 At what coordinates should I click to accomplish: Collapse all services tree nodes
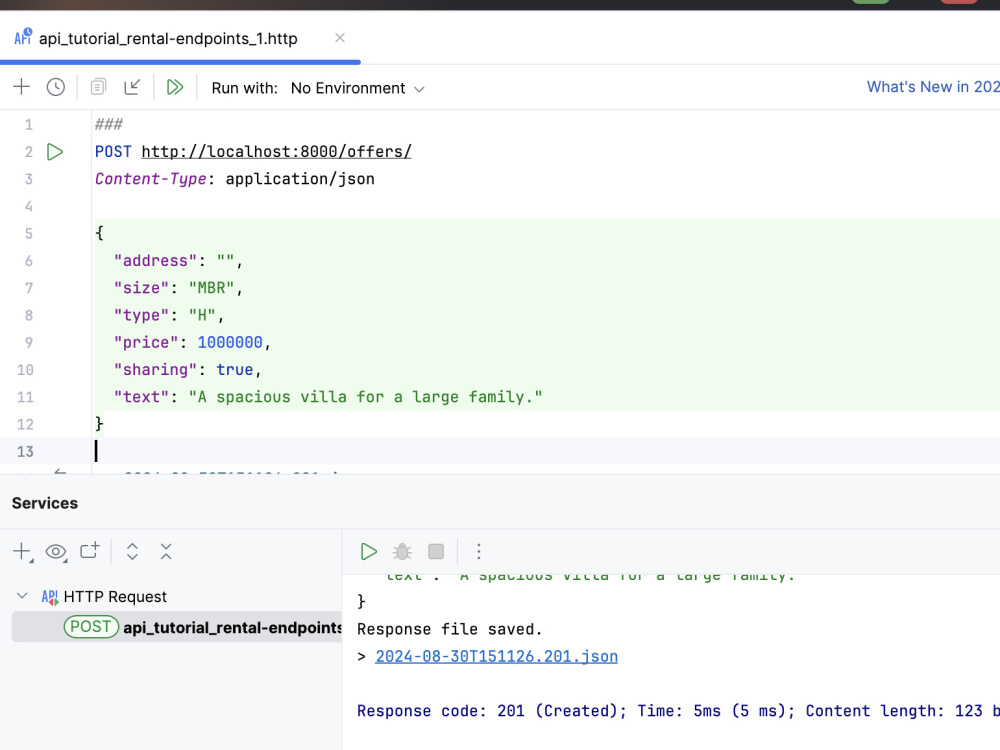coord(166,552)
